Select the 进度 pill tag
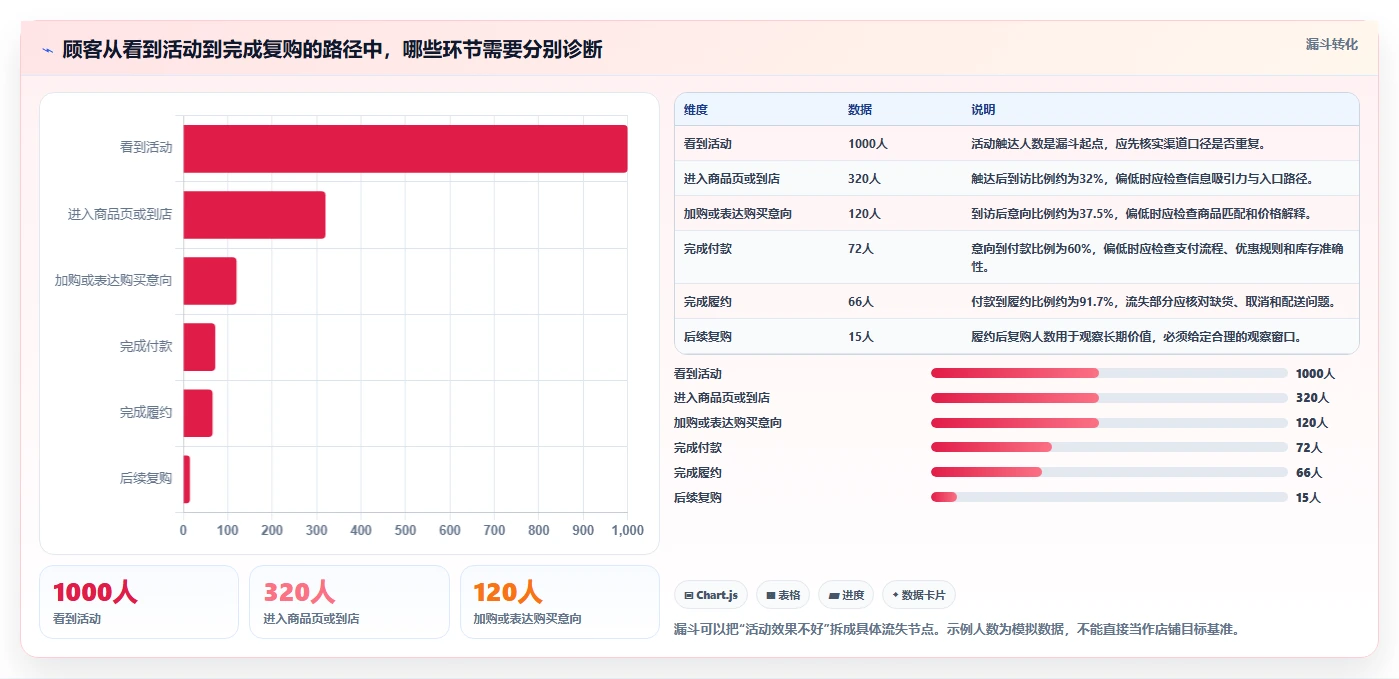The height and width of the screenshot is (679, 1399). point(846,595)
